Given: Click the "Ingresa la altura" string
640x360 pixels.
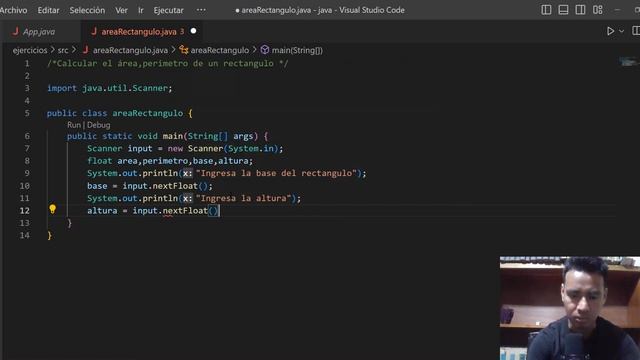Looking at the screenshot, I should [x=244, y=198].
